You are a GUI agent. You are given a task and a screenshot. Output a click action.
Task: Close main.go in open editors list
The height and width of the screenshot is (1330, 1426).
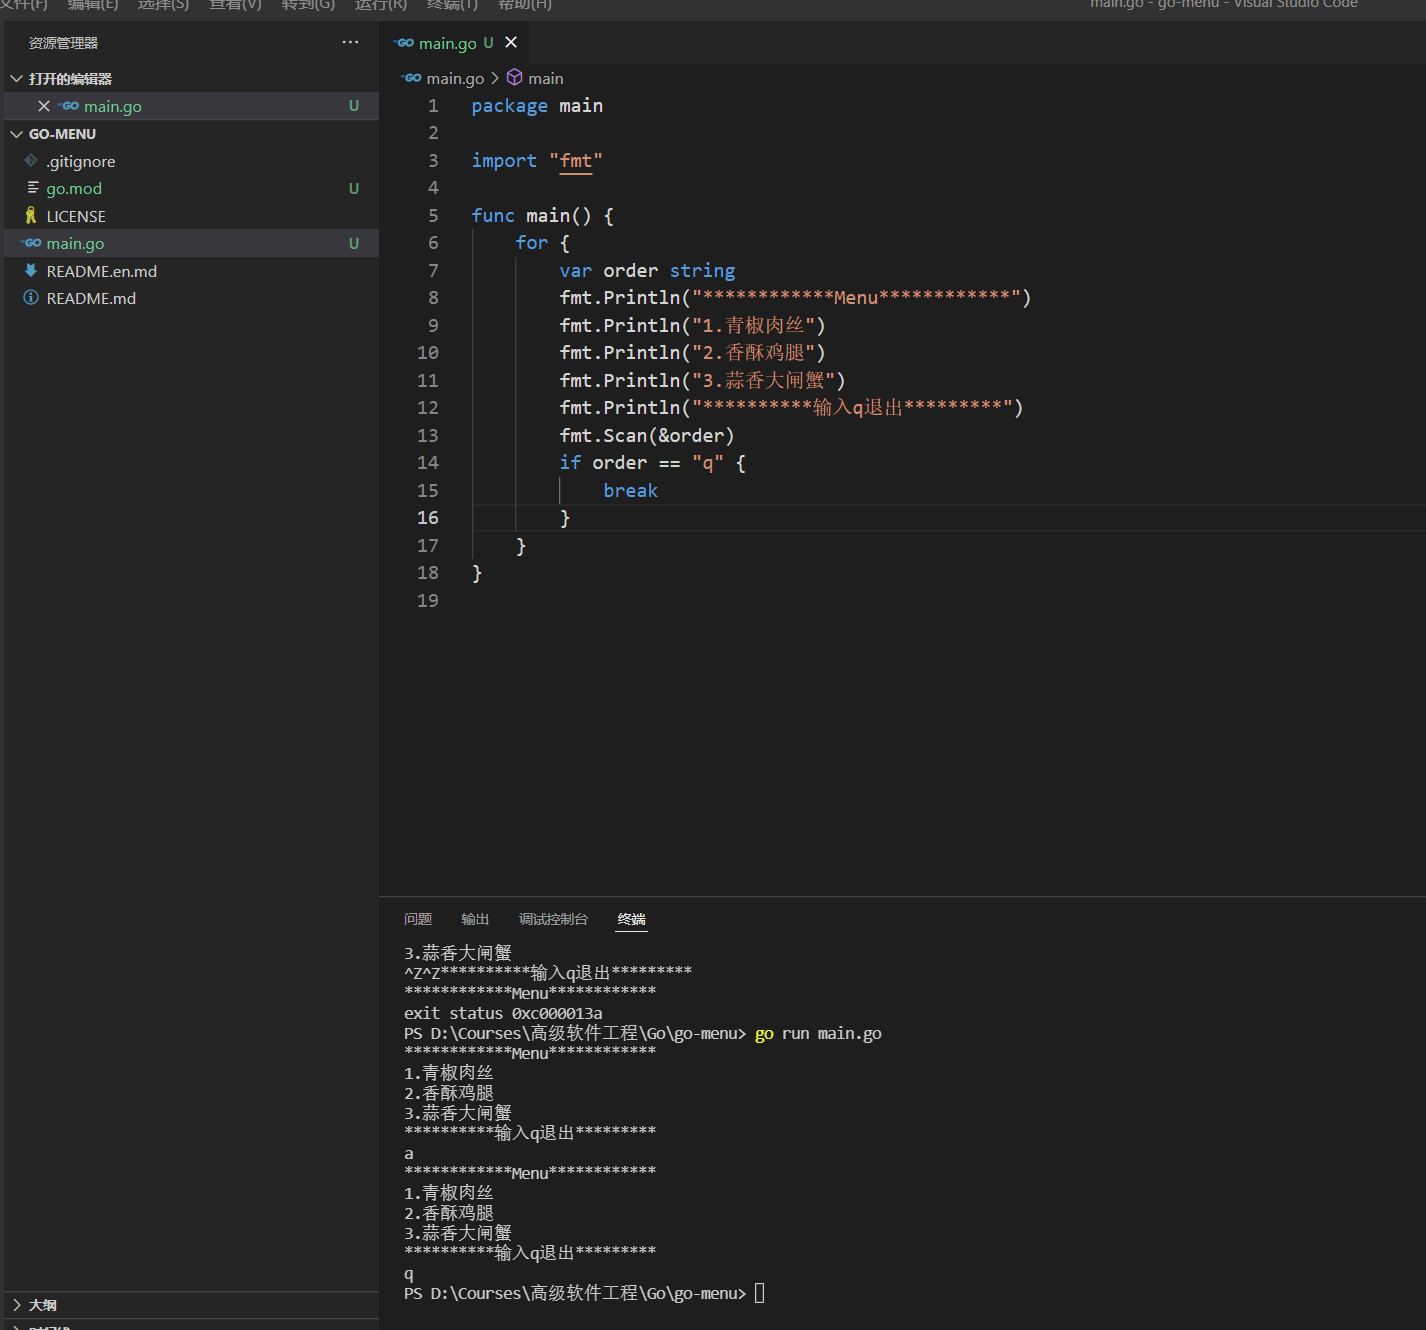click(44, 106)
